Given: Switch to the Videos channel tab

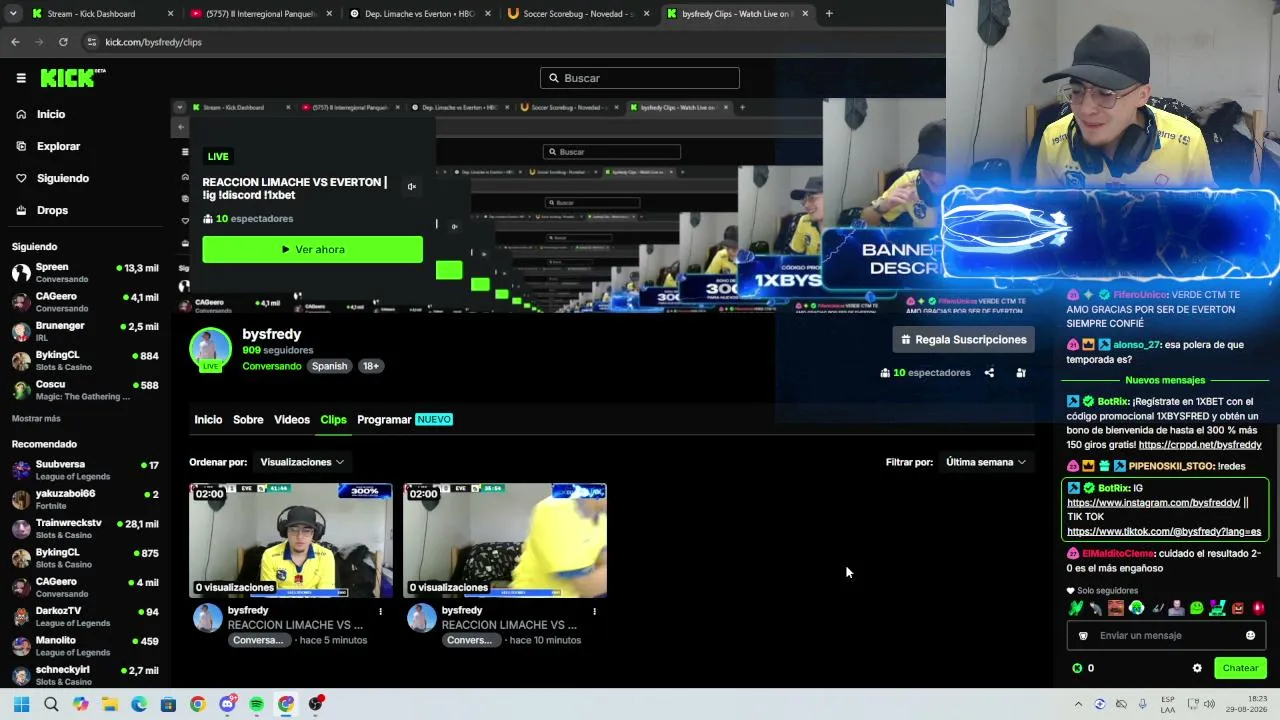Looking at the screenshot, I should (x=292, y=420).
